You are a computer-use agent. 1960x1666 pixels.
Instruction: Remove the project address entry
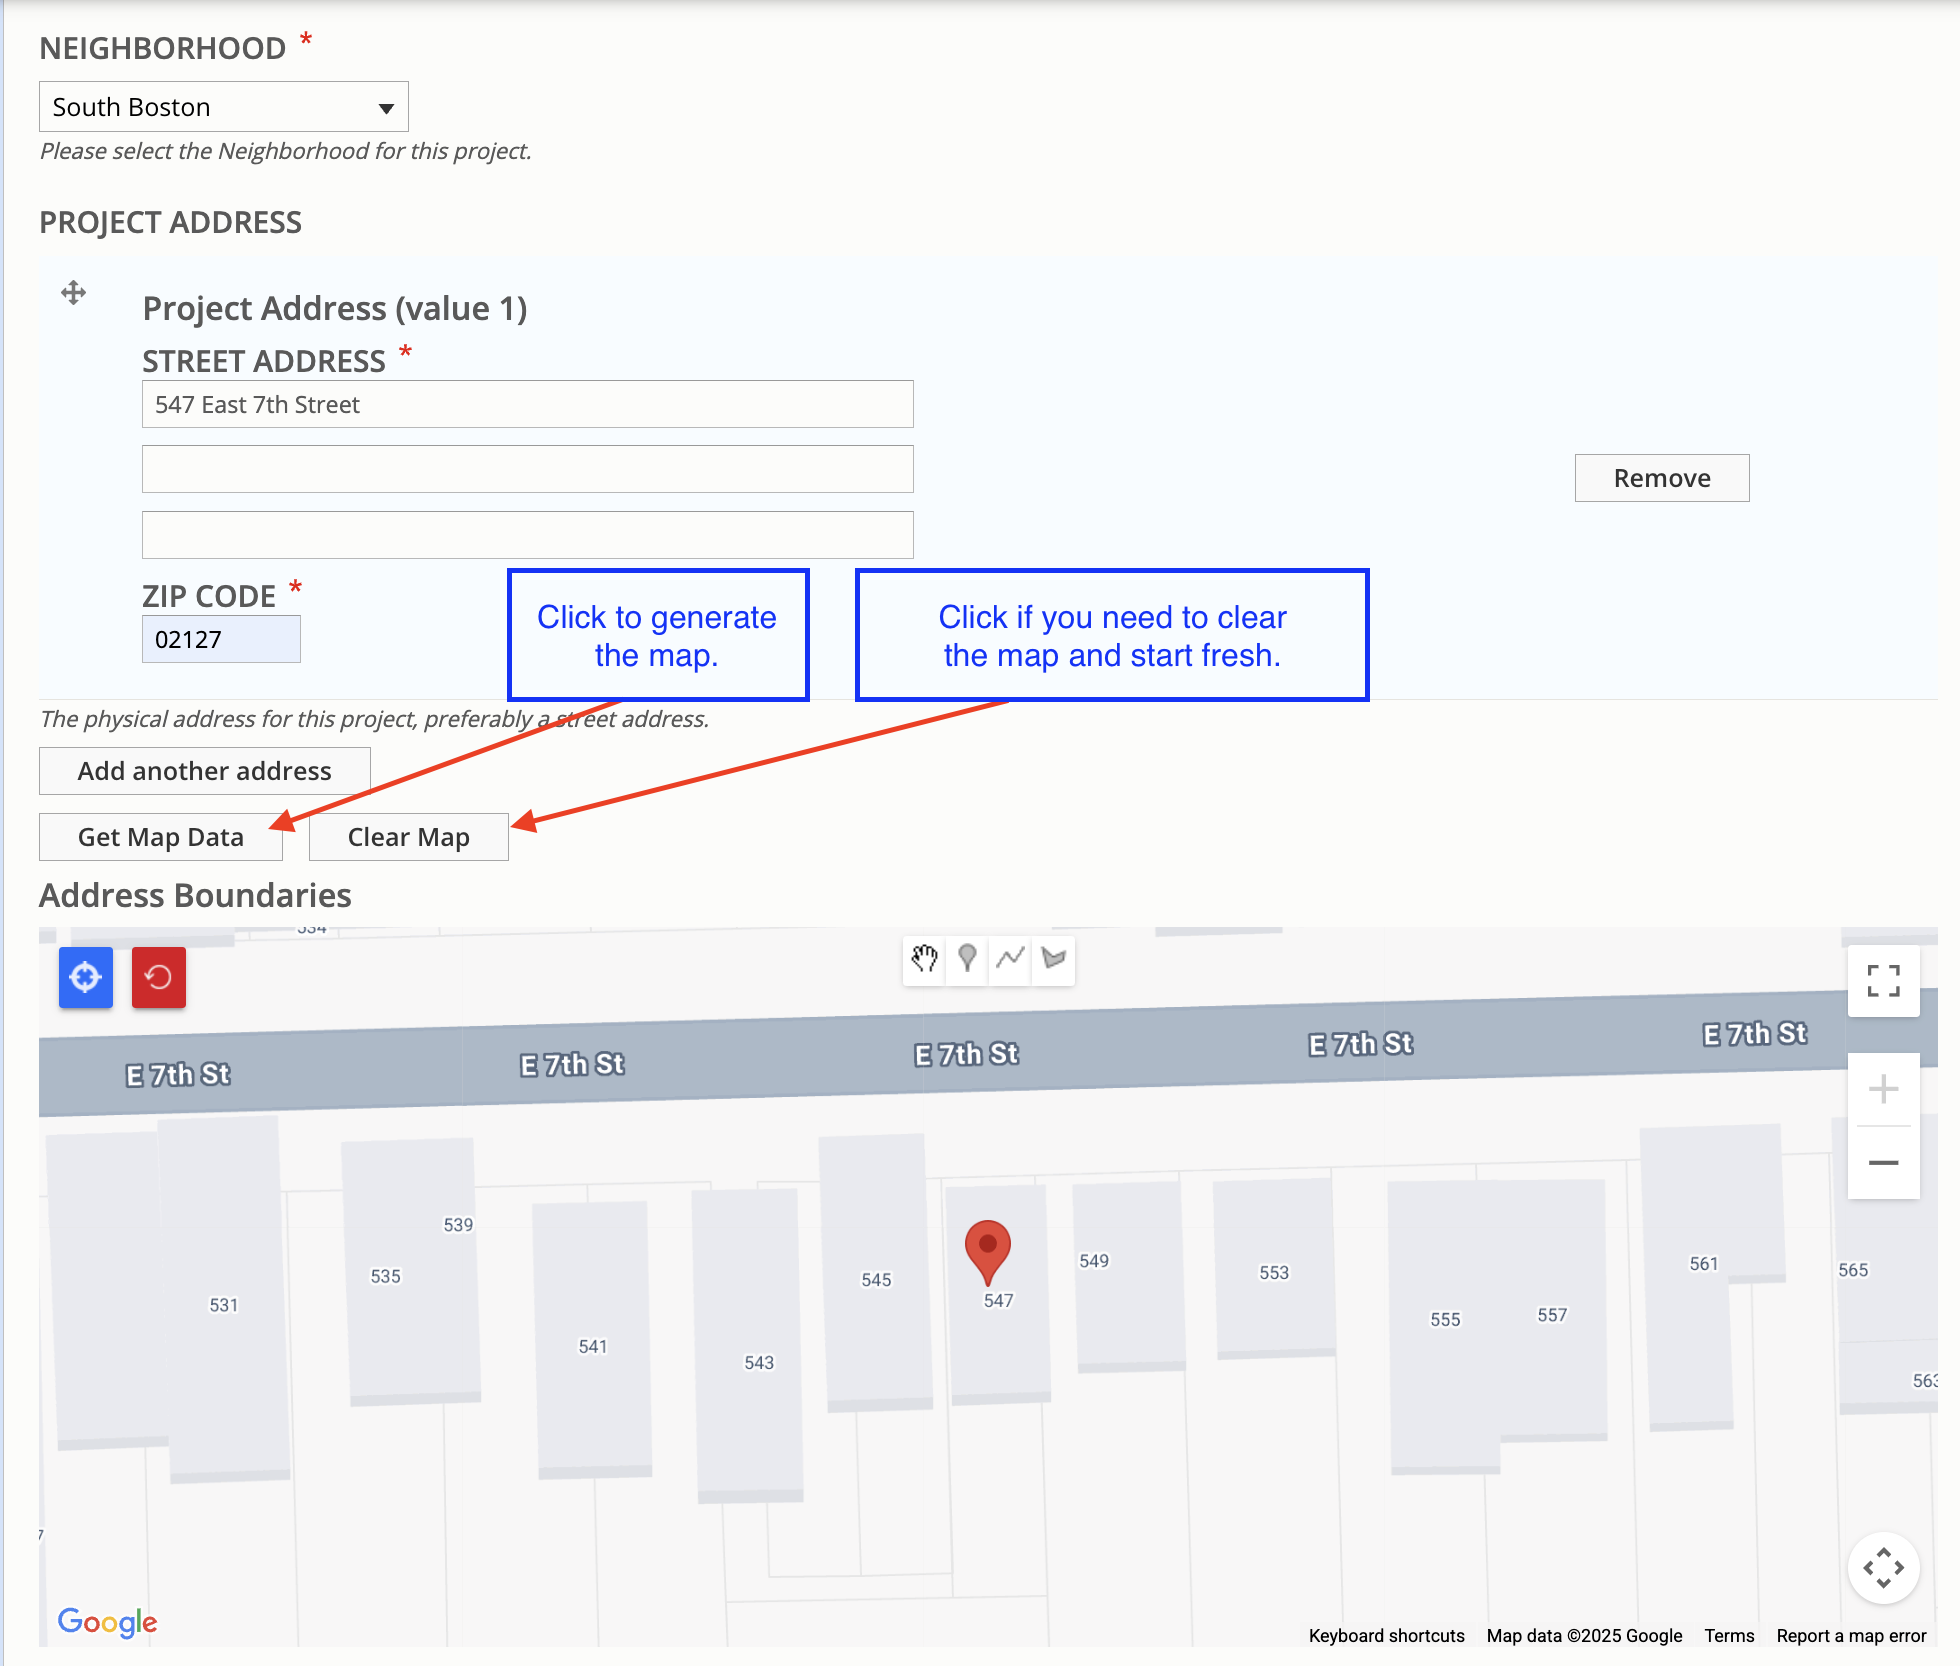[x=1661, y=478]
